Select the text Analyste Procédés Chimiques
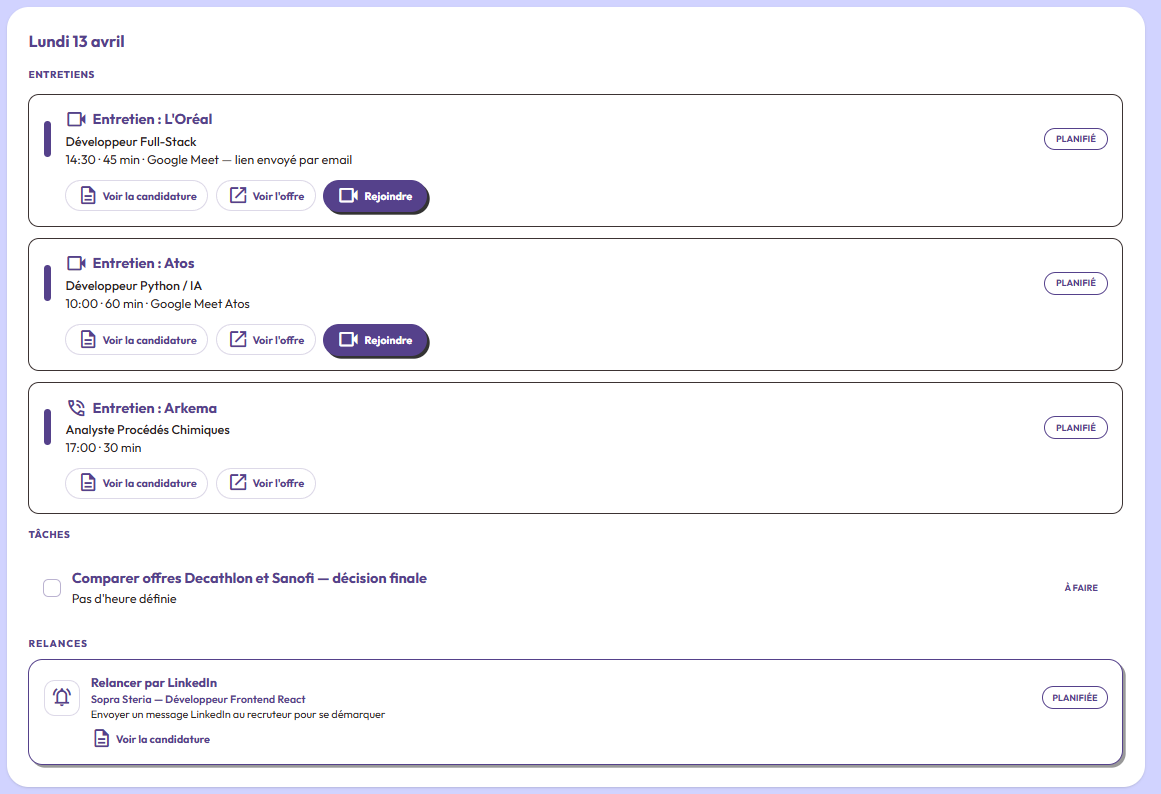This screenshot has height=794, width=1161. click(x=147, y=430)
